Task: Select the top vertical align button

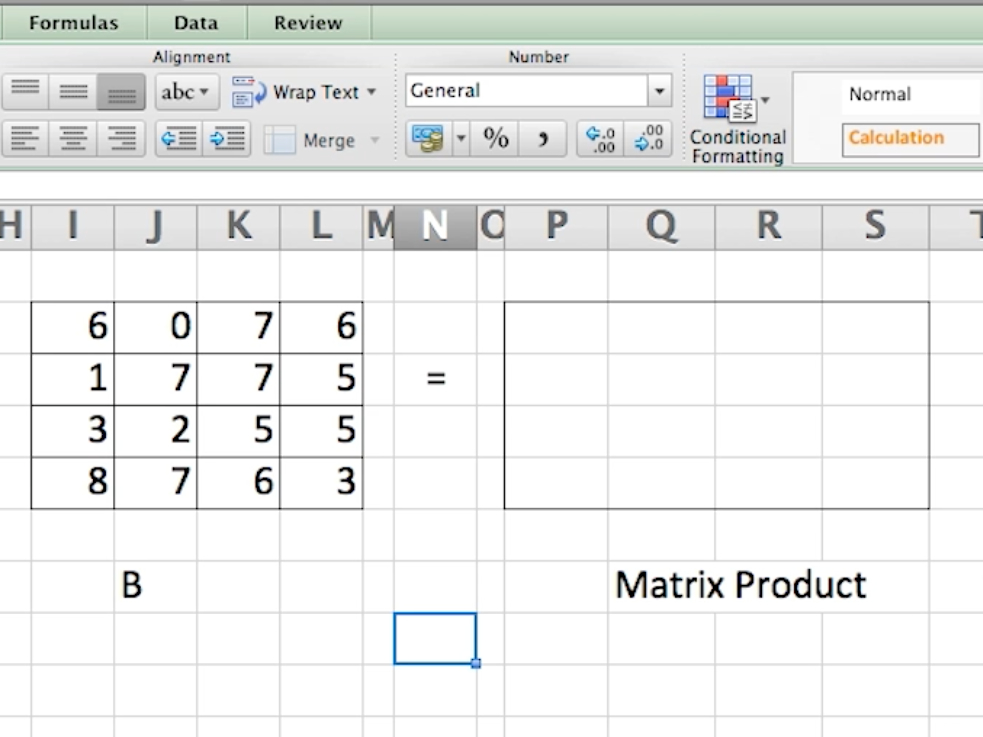Action: pos(25,92)
